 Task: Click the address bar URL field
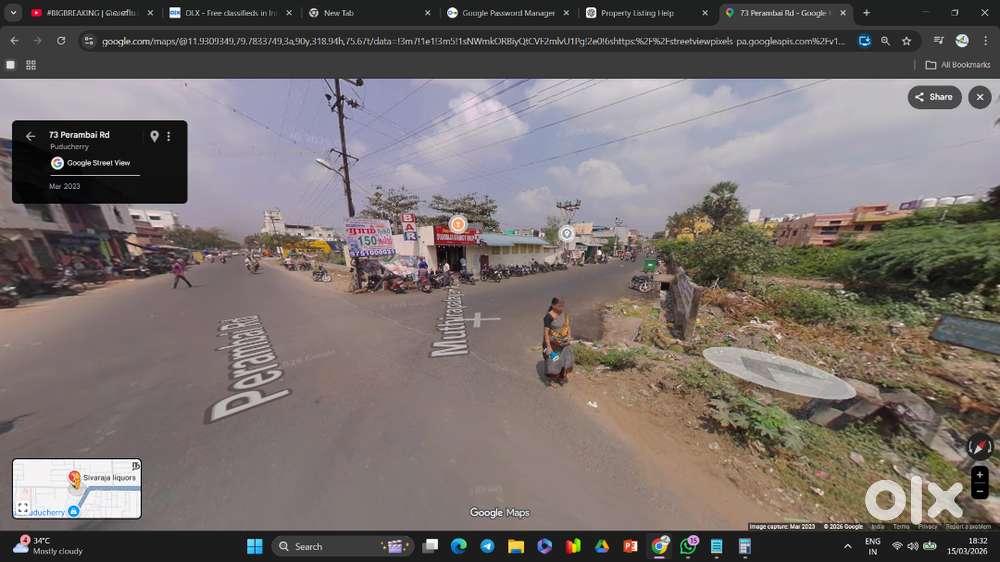[x=470, y=41]
